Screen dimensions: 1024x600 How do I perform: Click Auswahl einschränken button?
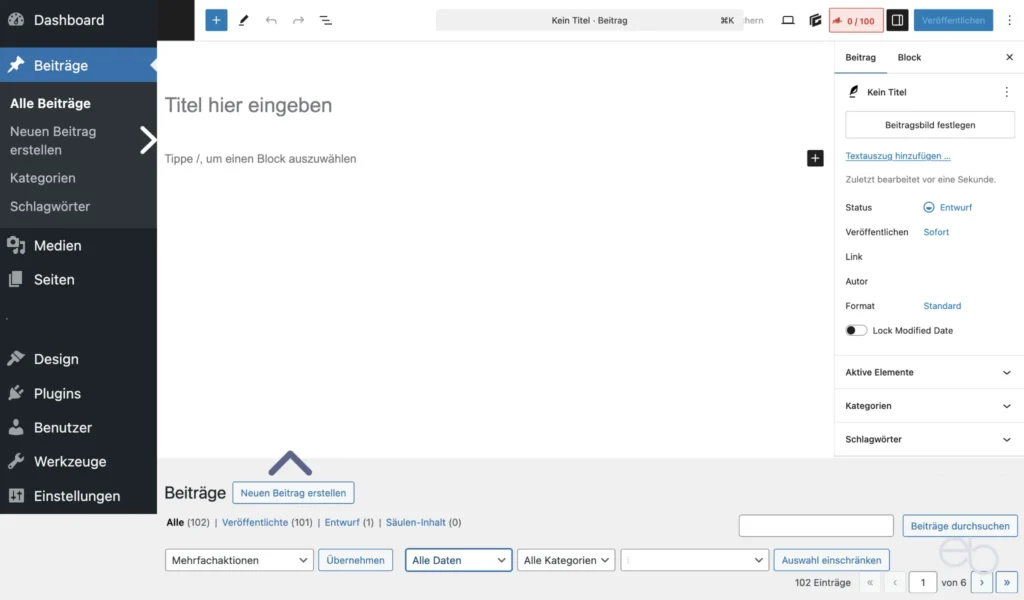click(831, 560)
